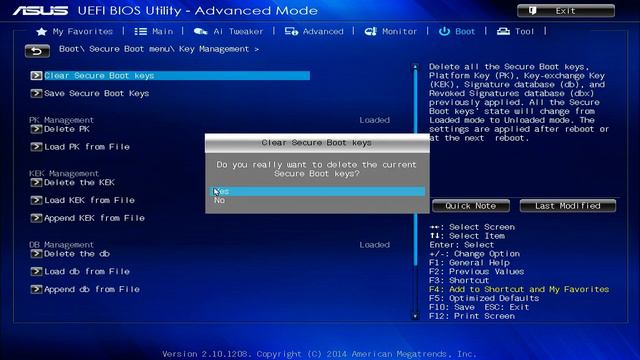Click the DB Management Loaded status
Screen dimensions: 640x360
pos(374,245)
